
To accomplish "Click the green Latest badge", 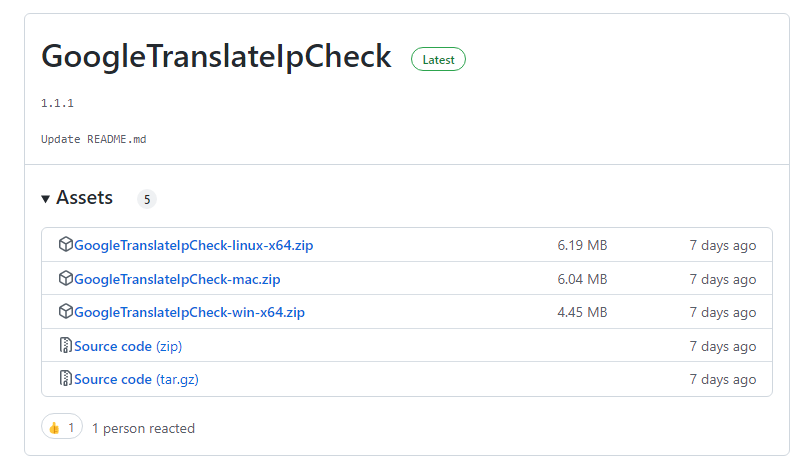I will pyautogui.click(x=438, y=60).
